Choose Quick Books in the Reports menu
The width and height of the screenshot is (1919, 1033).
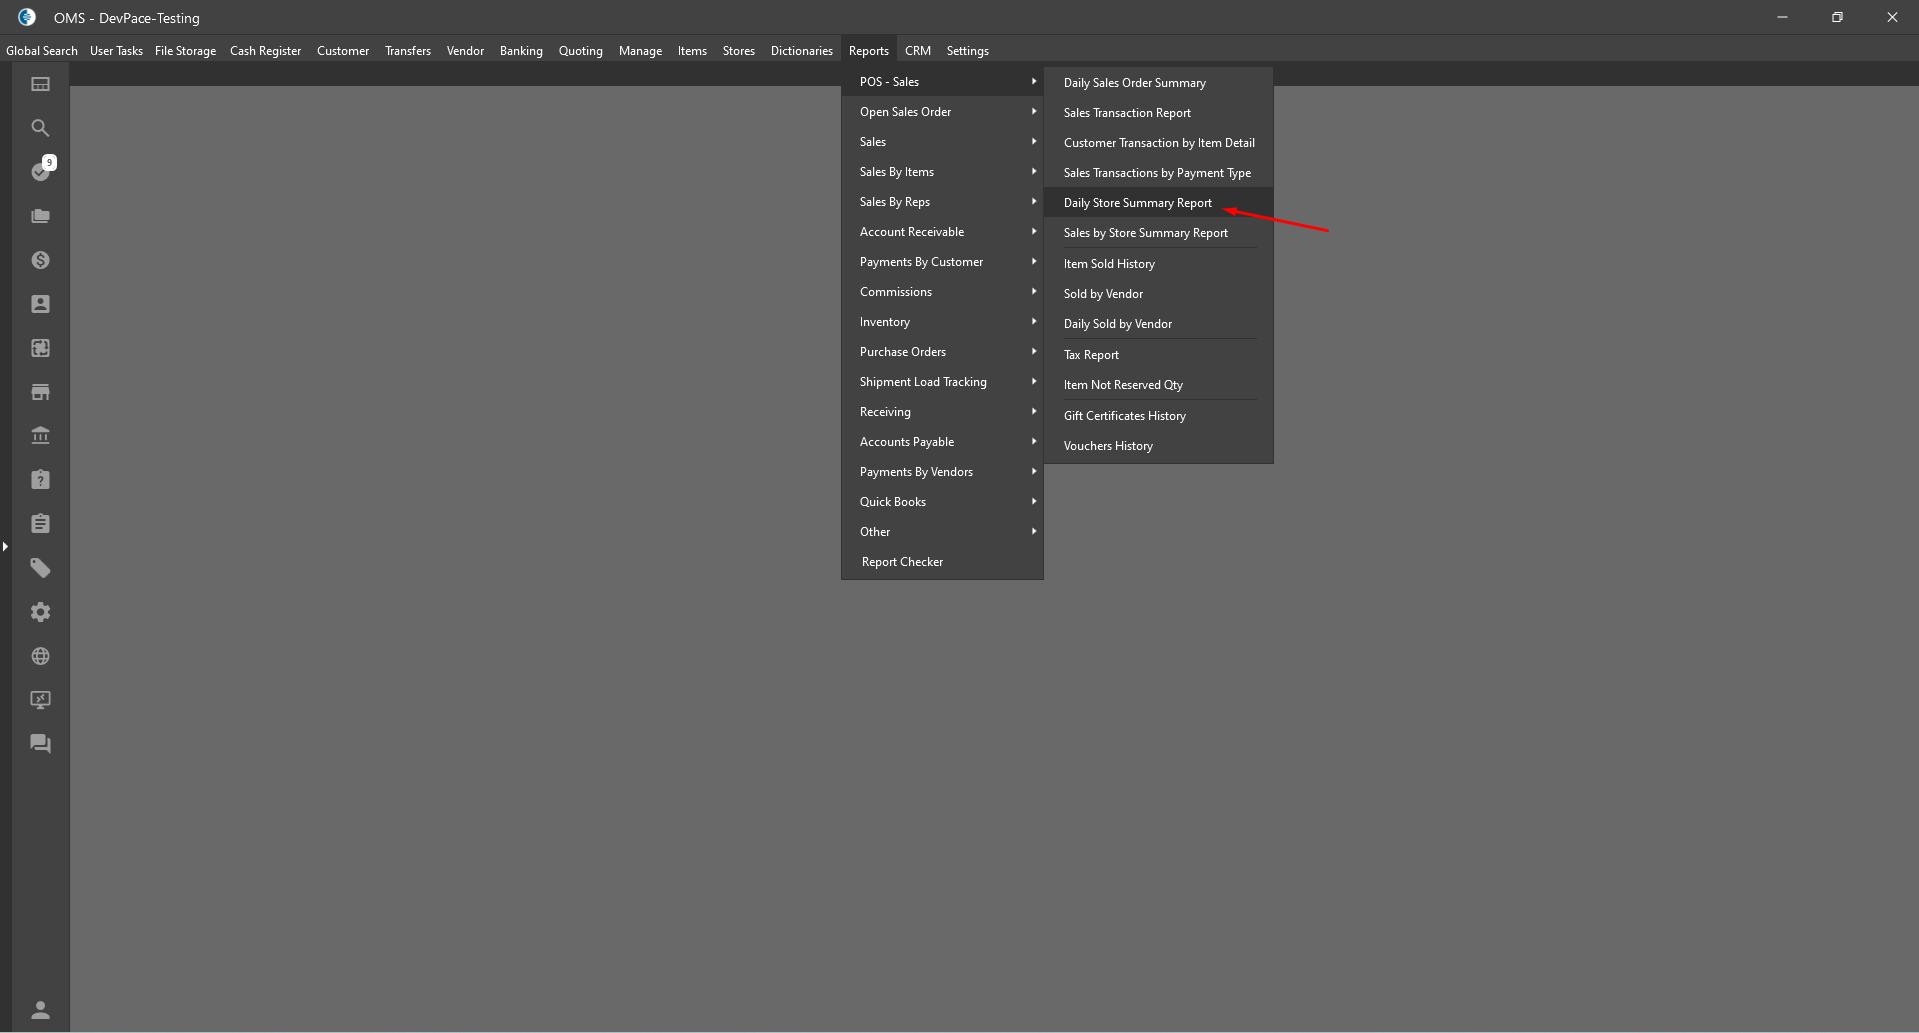942,502
